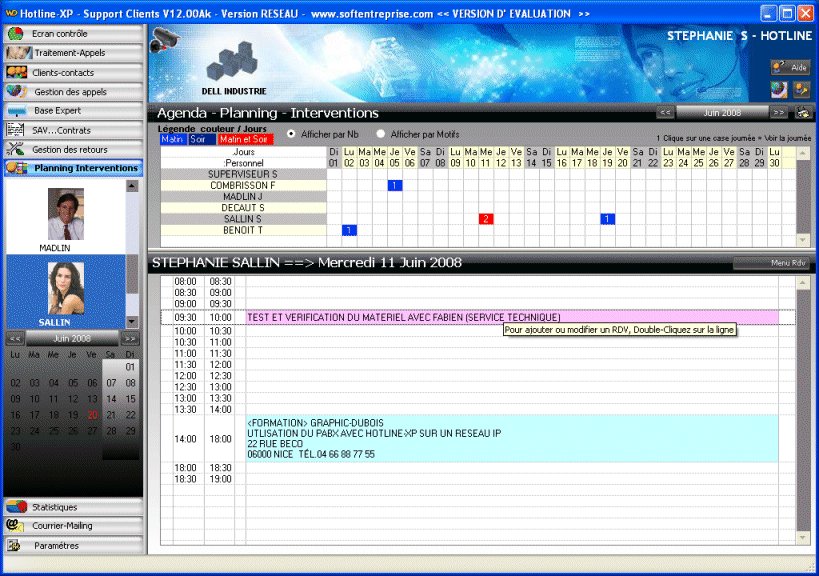Open Traitement-Appels from the sidebar
Screen dimensions: 819x576
click(72, 53)
